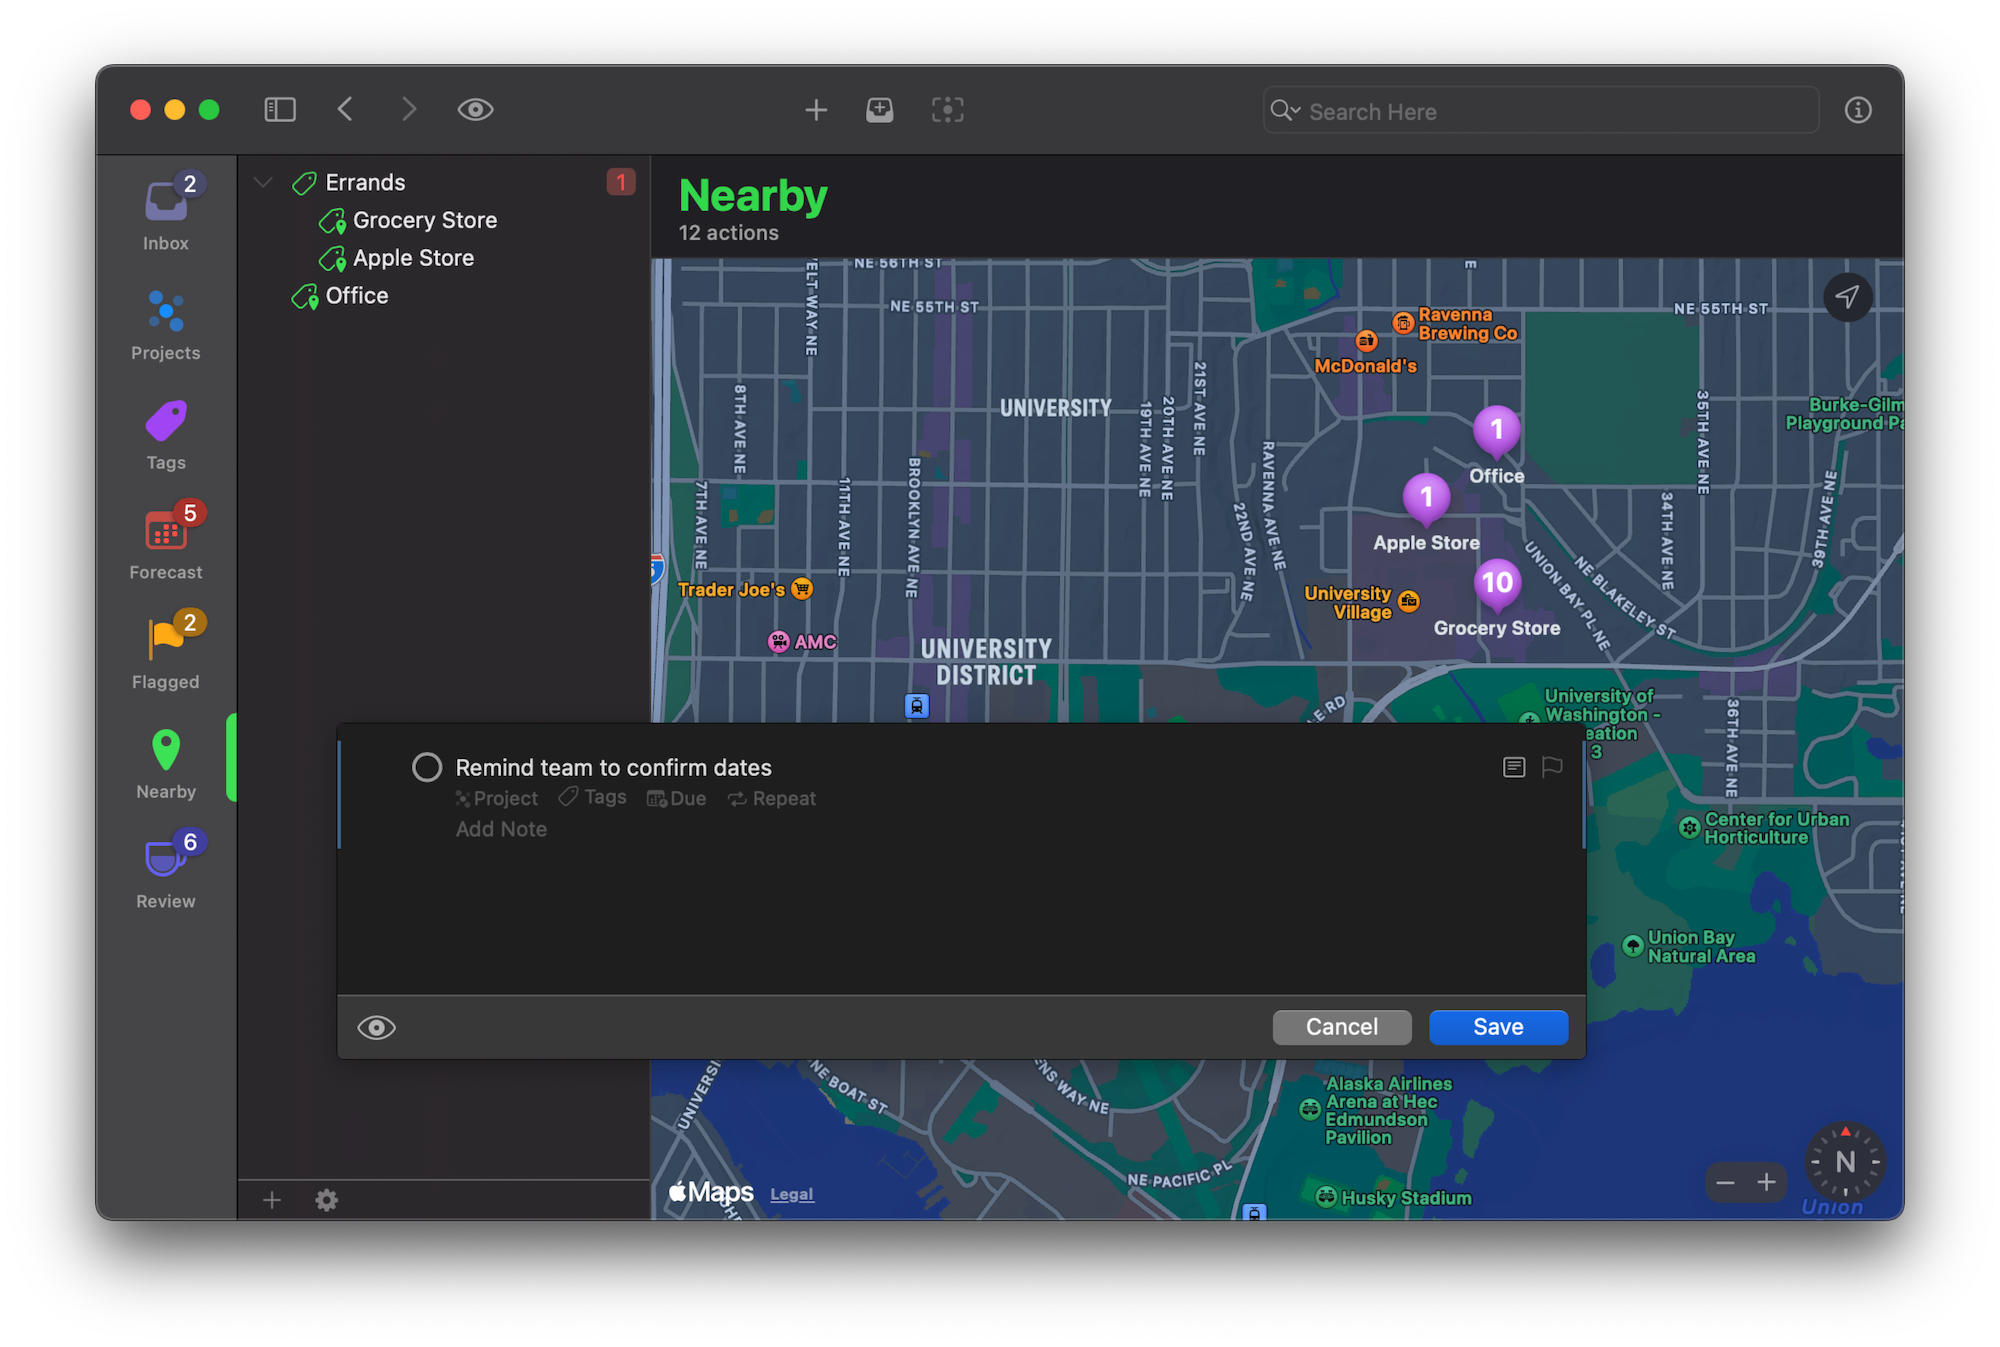Click the Quick Entry inbox-plus icon
Screen dimensions: 2000x1347
(x=880, y=110)
